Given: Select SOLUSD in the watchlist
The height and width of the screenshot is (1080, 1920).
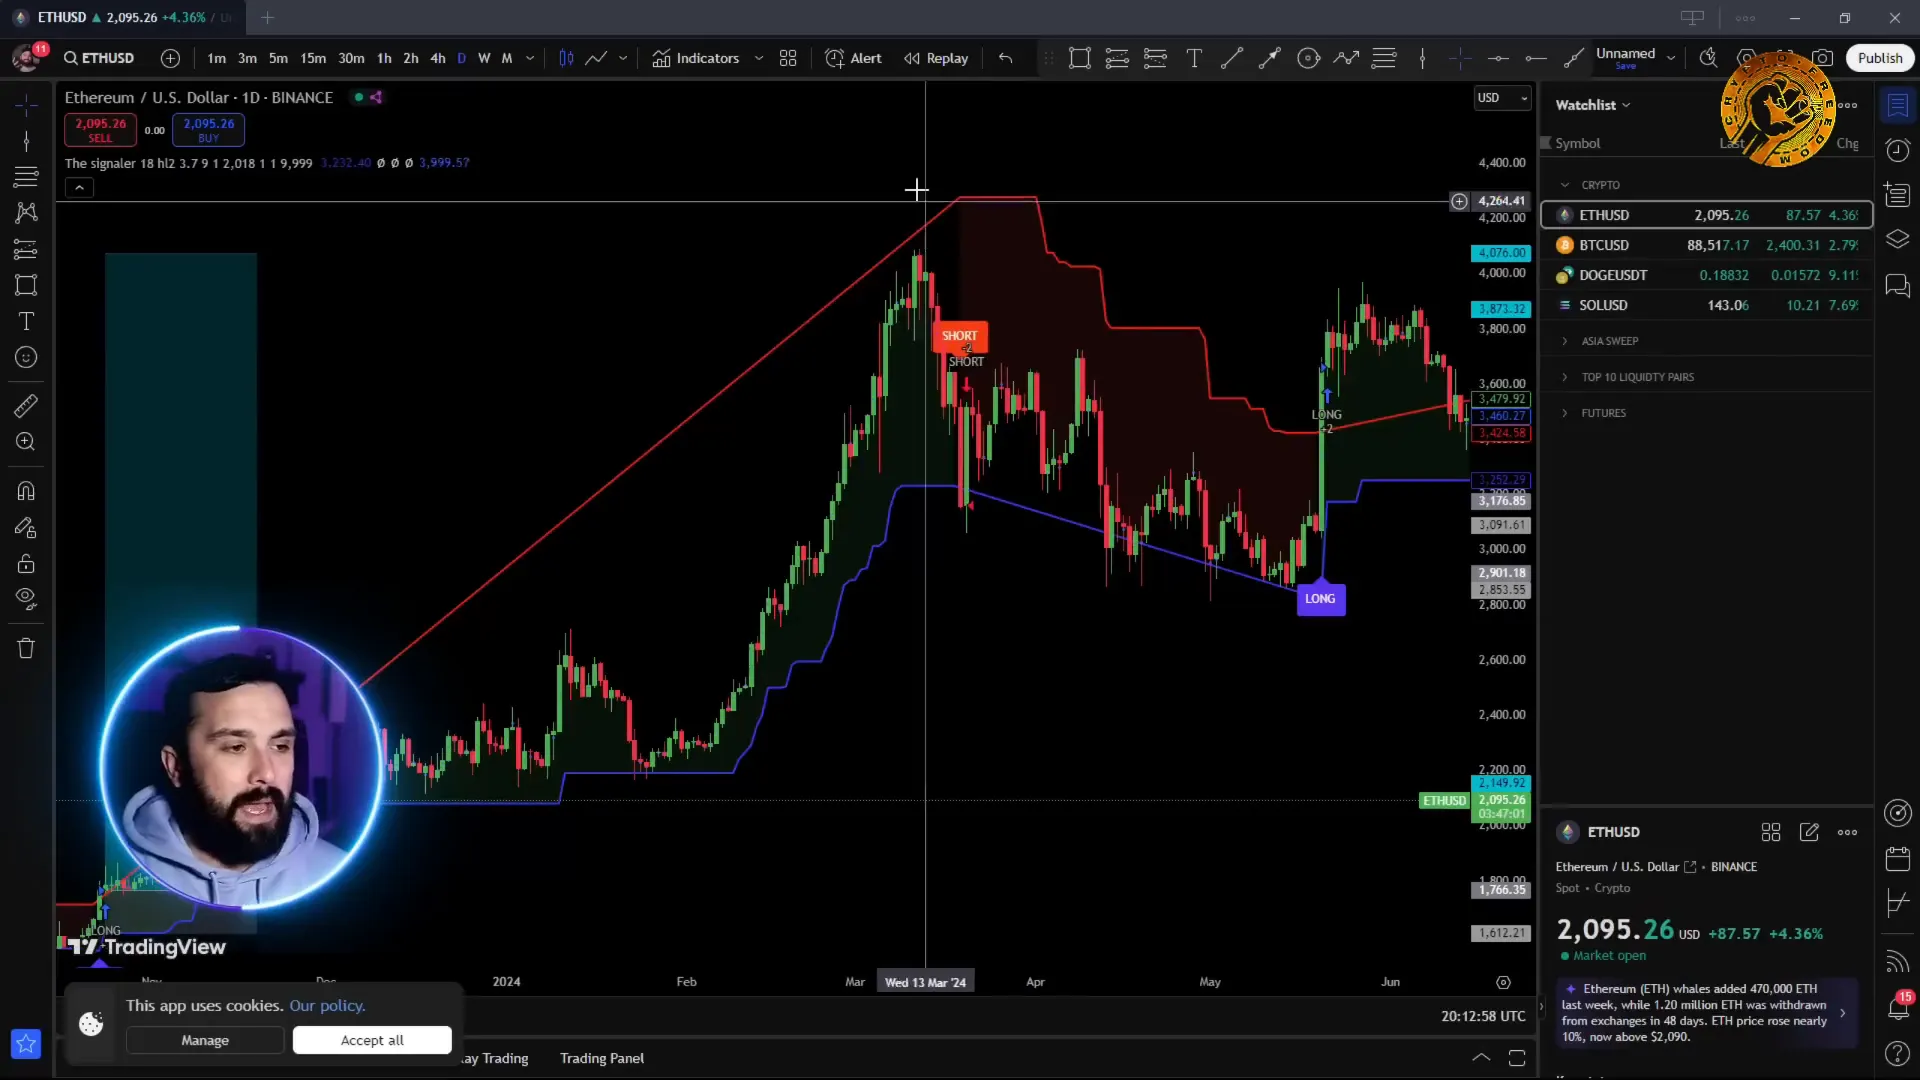Looking at the screenshot, I should (x=1707, y=305).
